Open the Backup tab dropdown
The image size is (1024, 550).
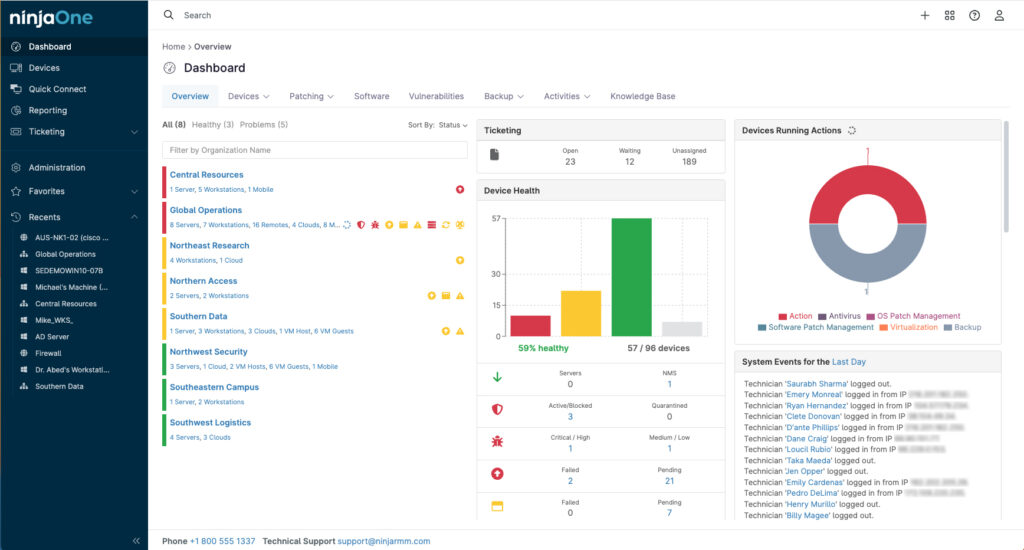pyautogui.click(x=504, y=96)
